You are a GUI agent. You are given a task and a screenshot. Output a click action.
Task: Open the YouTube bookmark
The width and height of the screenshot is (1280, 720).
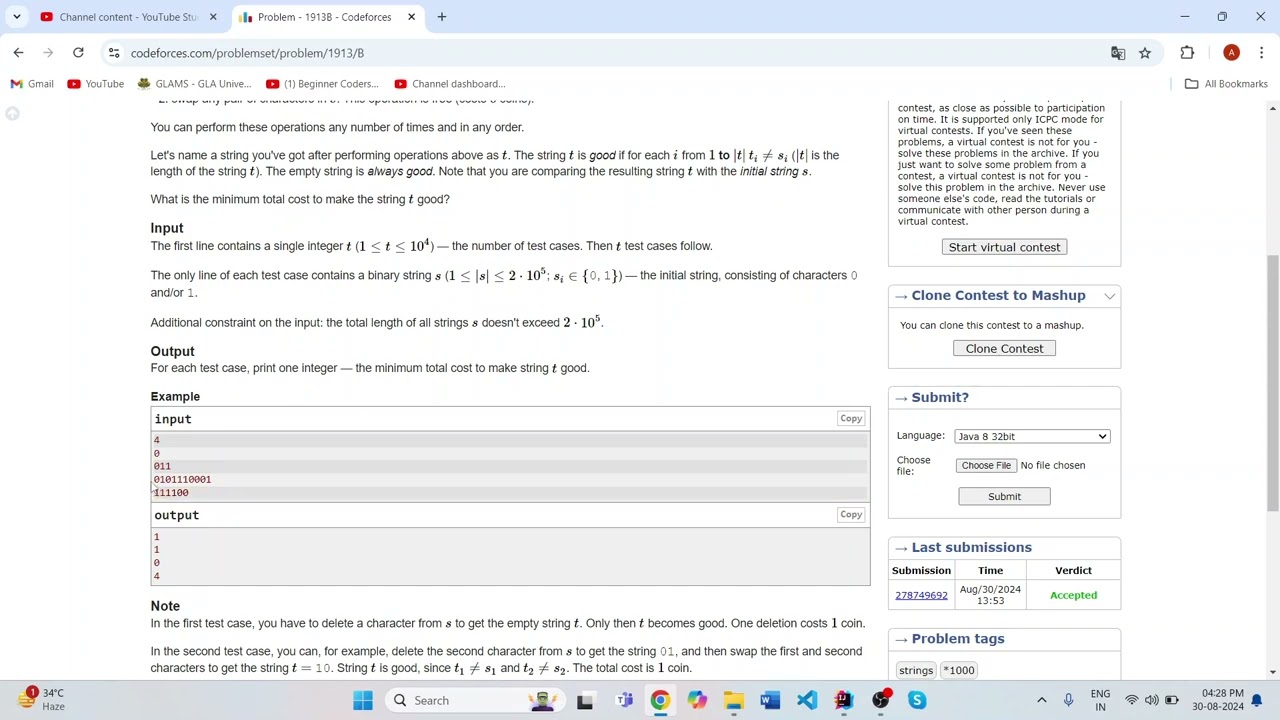95,84
